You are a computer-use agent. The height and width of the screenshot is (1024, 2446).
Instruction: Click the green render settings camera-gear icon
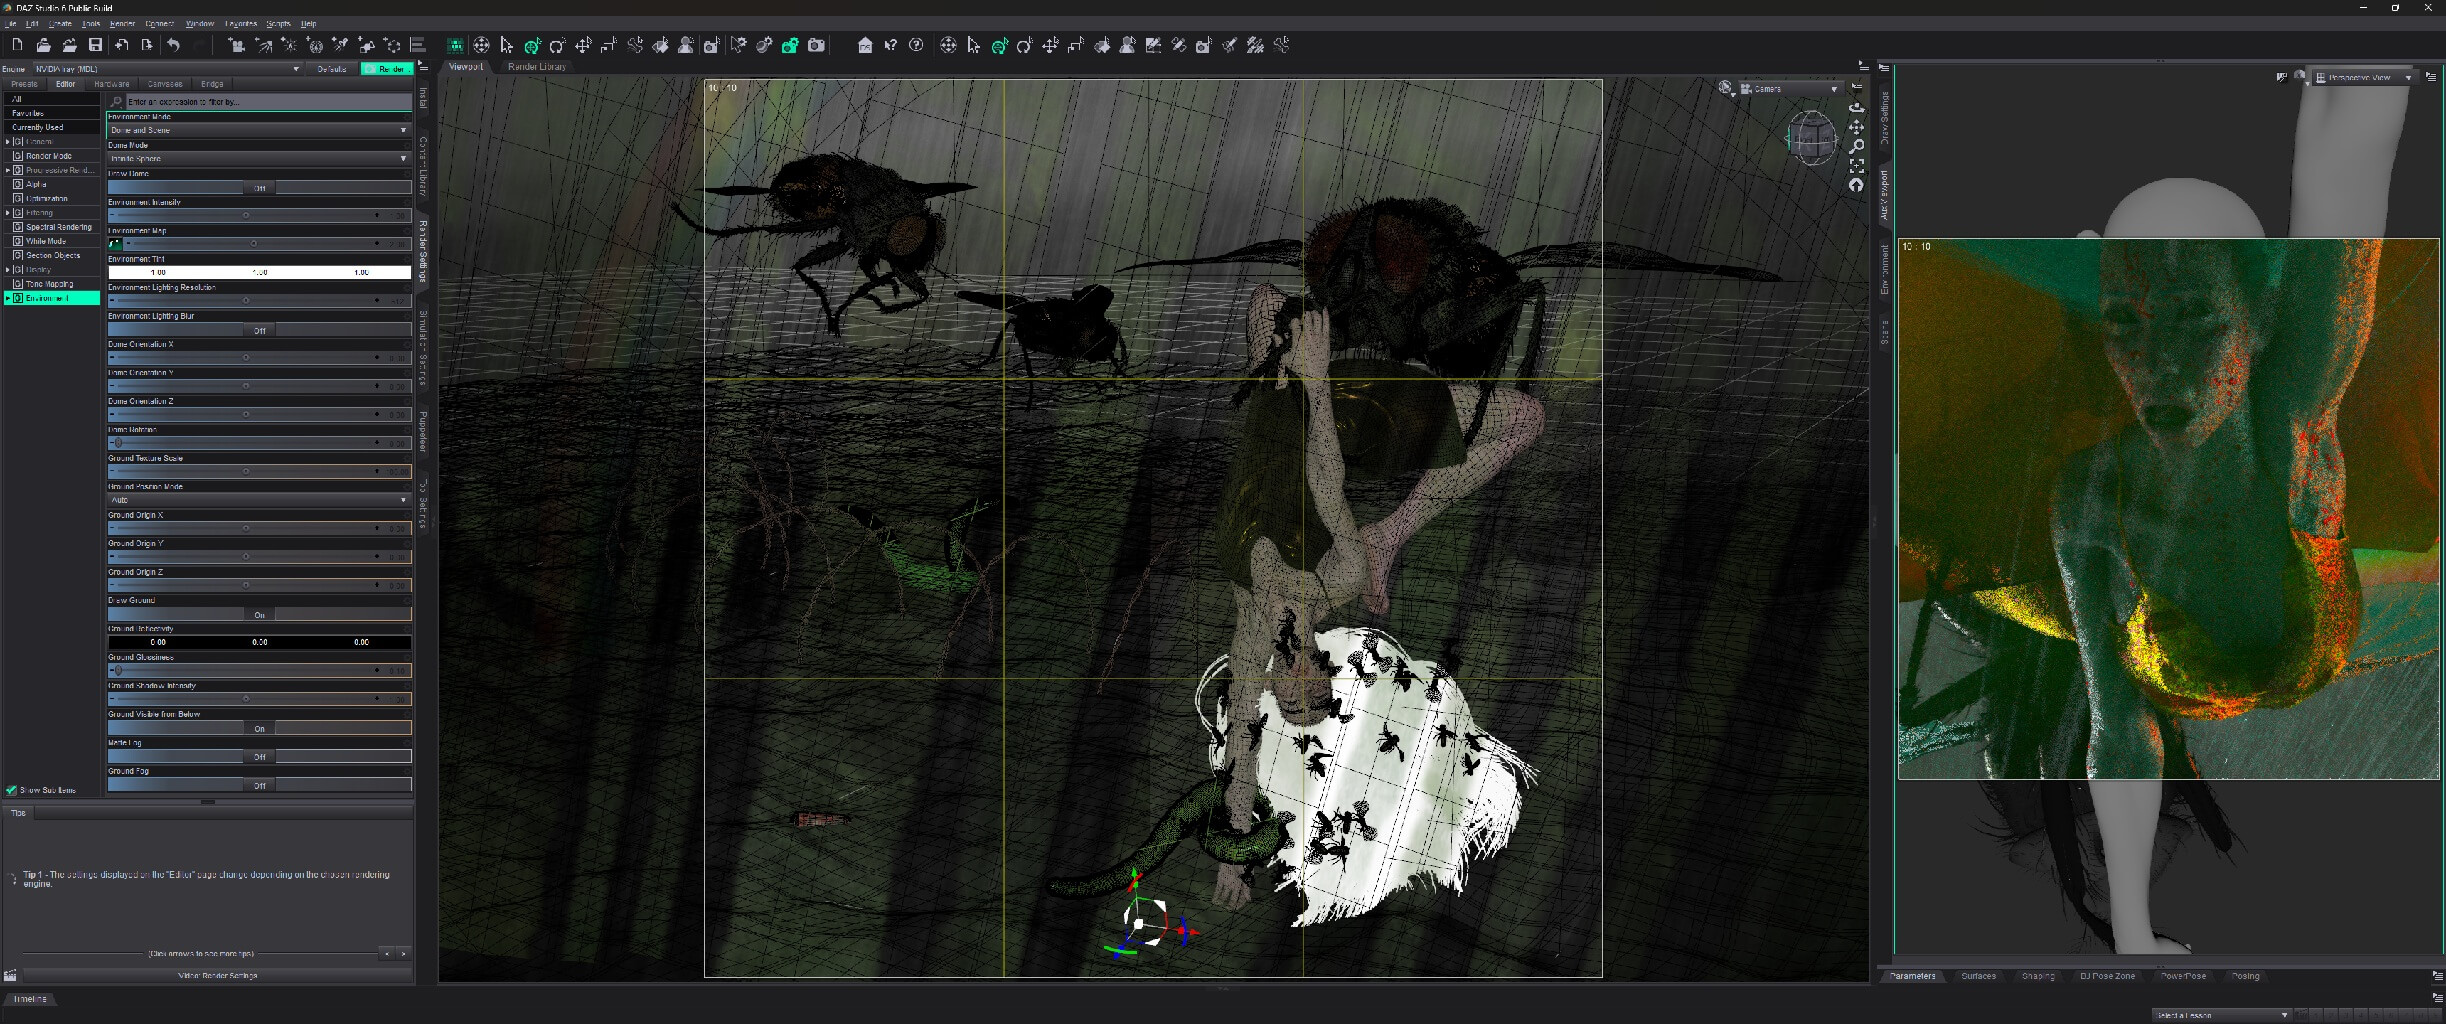790,45
